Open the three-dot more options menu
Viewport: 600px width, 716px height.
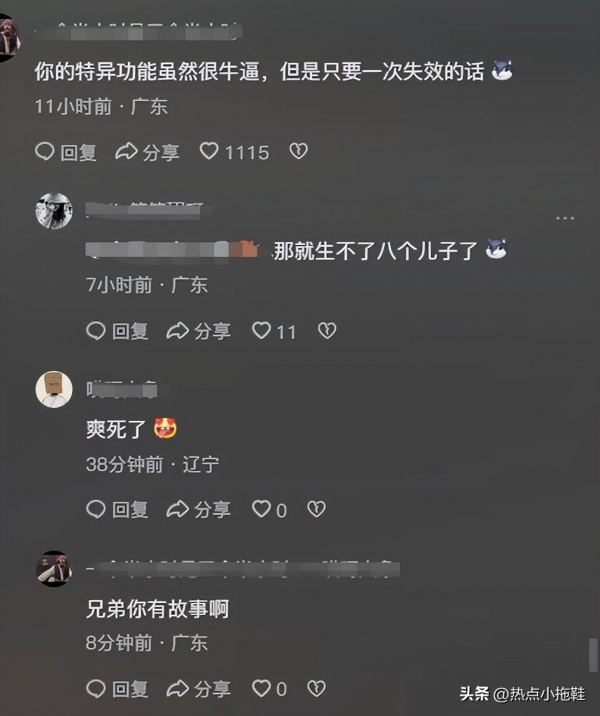565,218
